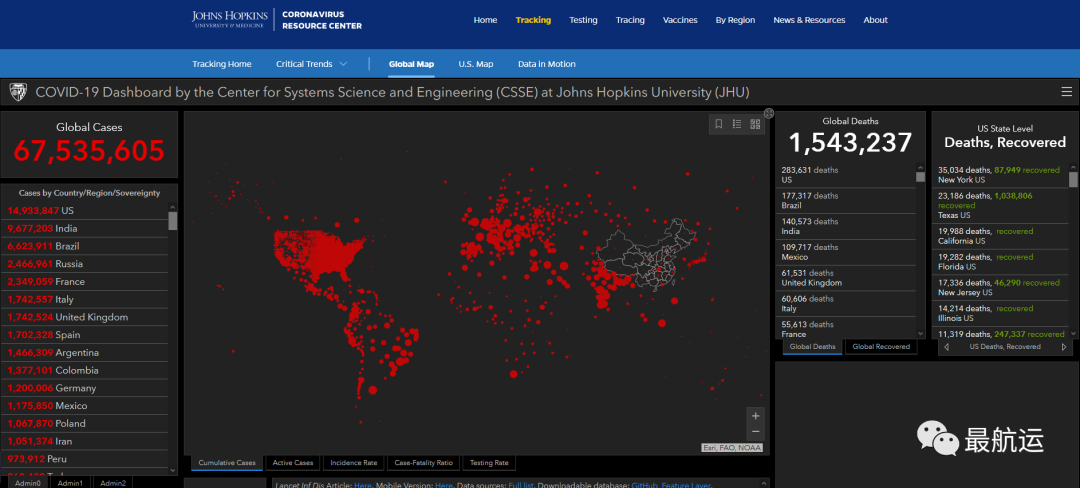Click the Feature Layer link
The height and width of the screenshot is (488, 1080).
[686, 485]
